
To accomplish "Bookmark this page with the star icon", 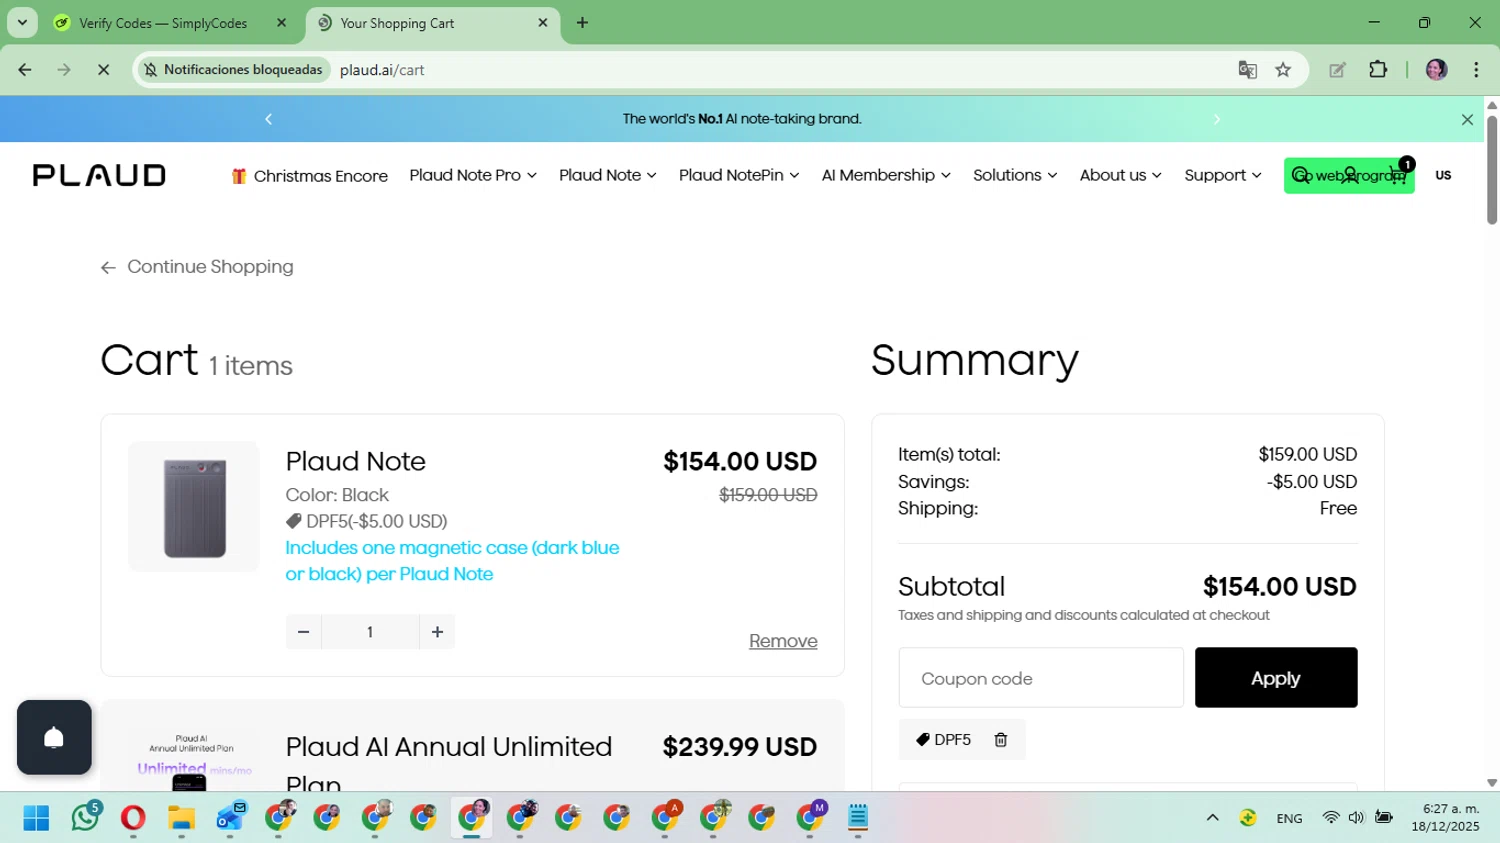I will pos(1283,70).
